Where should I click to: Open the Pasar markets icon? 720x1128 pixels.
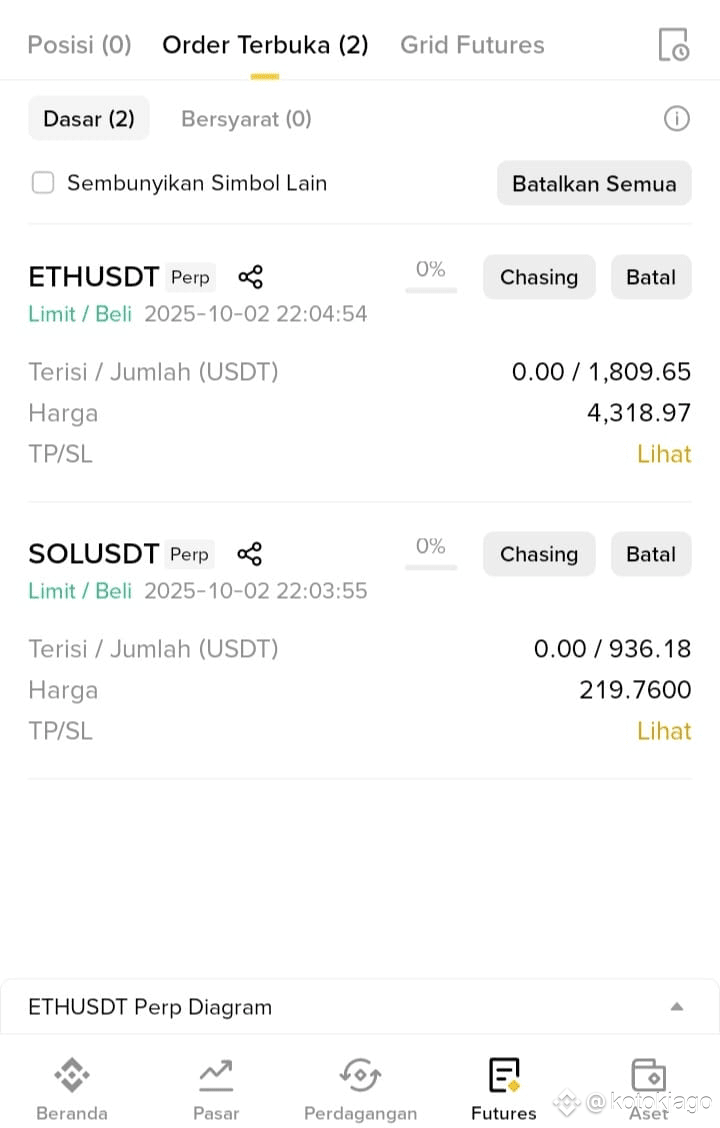[216, 1075]
